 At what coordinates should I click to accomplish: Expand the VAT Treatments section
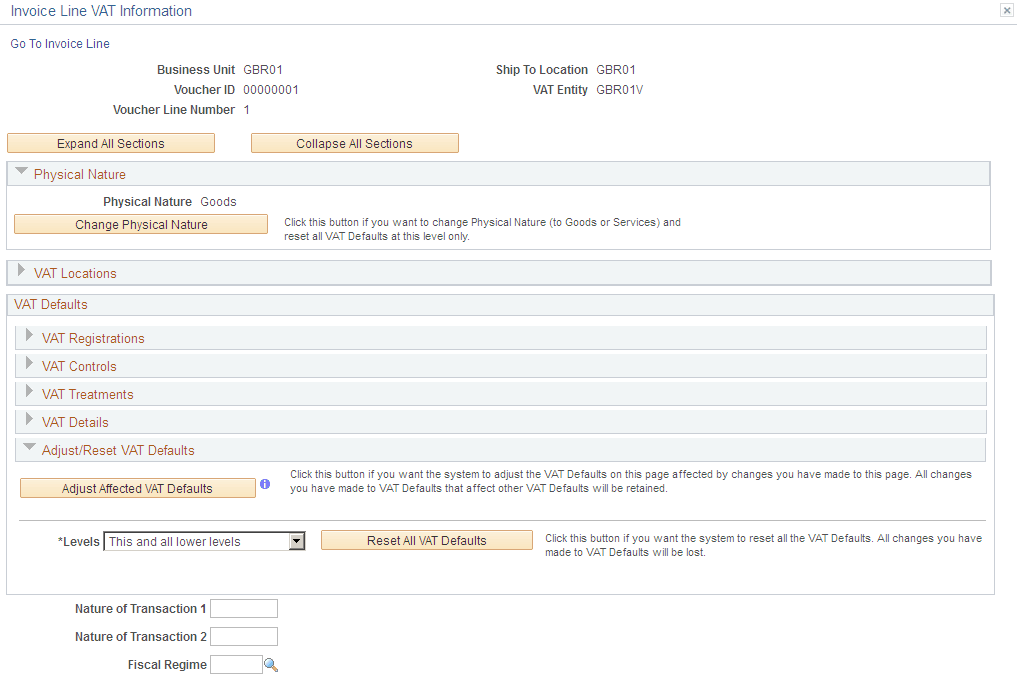pyautogui.click(x=28, y=394)
